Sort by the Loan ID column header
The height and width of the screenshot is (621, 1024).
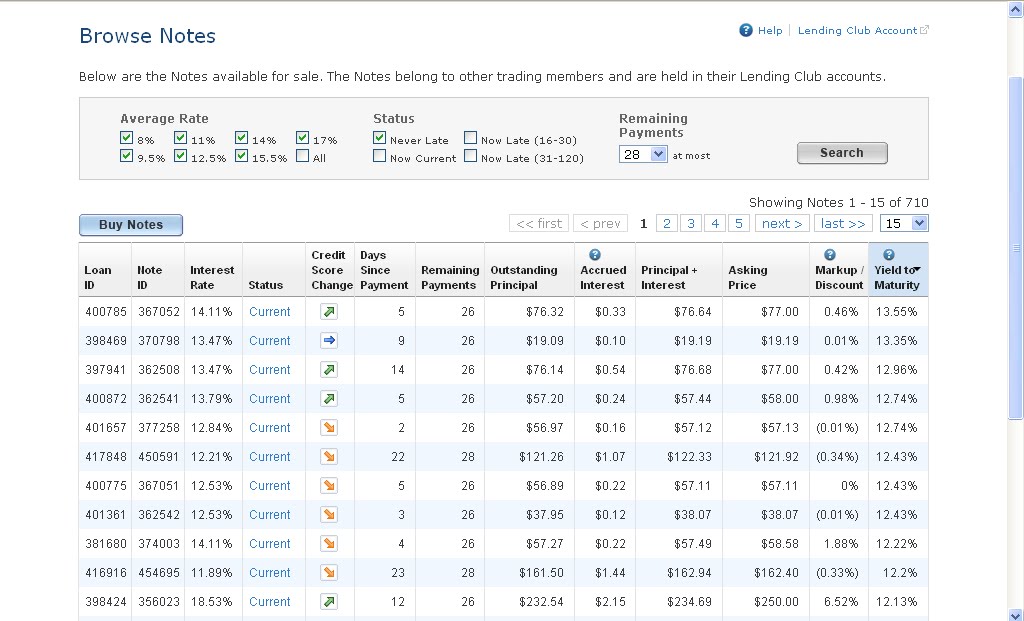click(x=97, y=278)
